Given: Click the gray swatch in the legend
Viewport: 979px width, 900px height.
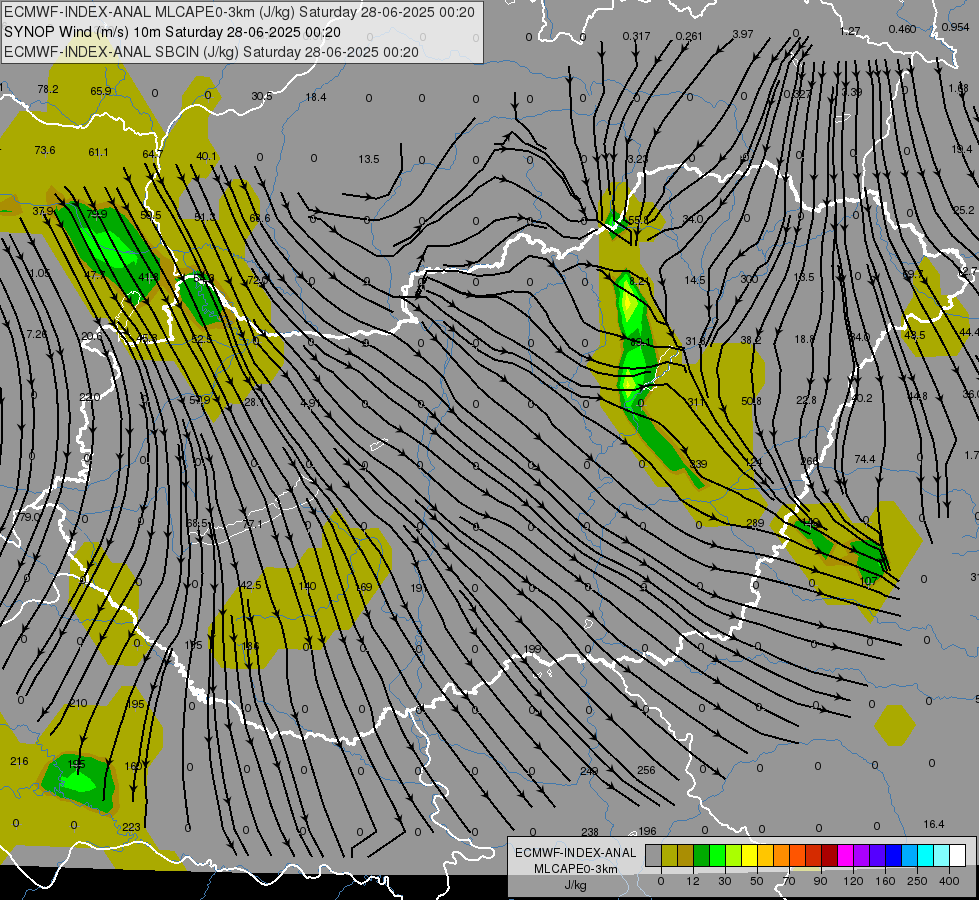Looking at the screenshot, I should pos(654,855).
